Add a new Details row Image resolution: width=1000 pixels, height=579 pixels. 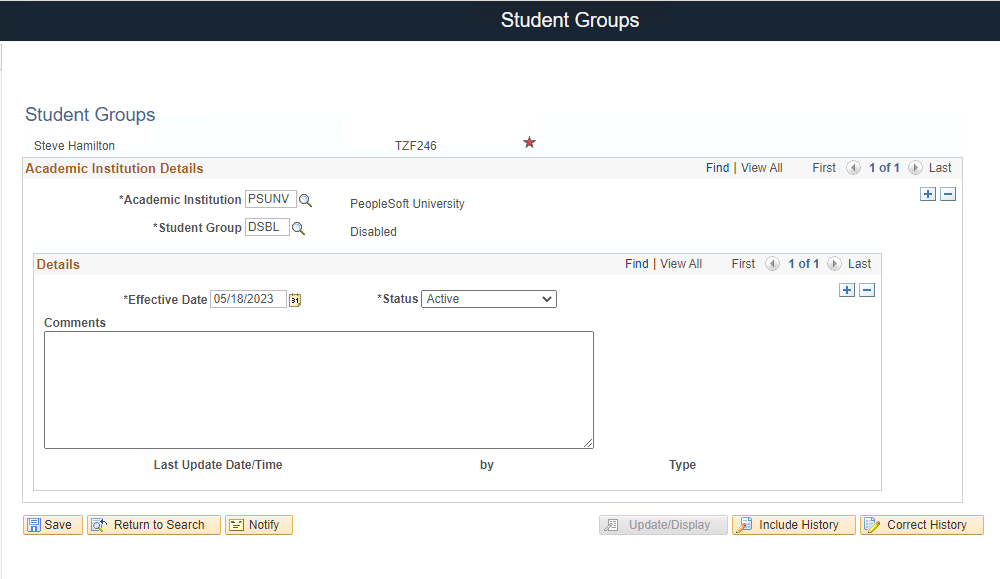[x=847, y=290]
